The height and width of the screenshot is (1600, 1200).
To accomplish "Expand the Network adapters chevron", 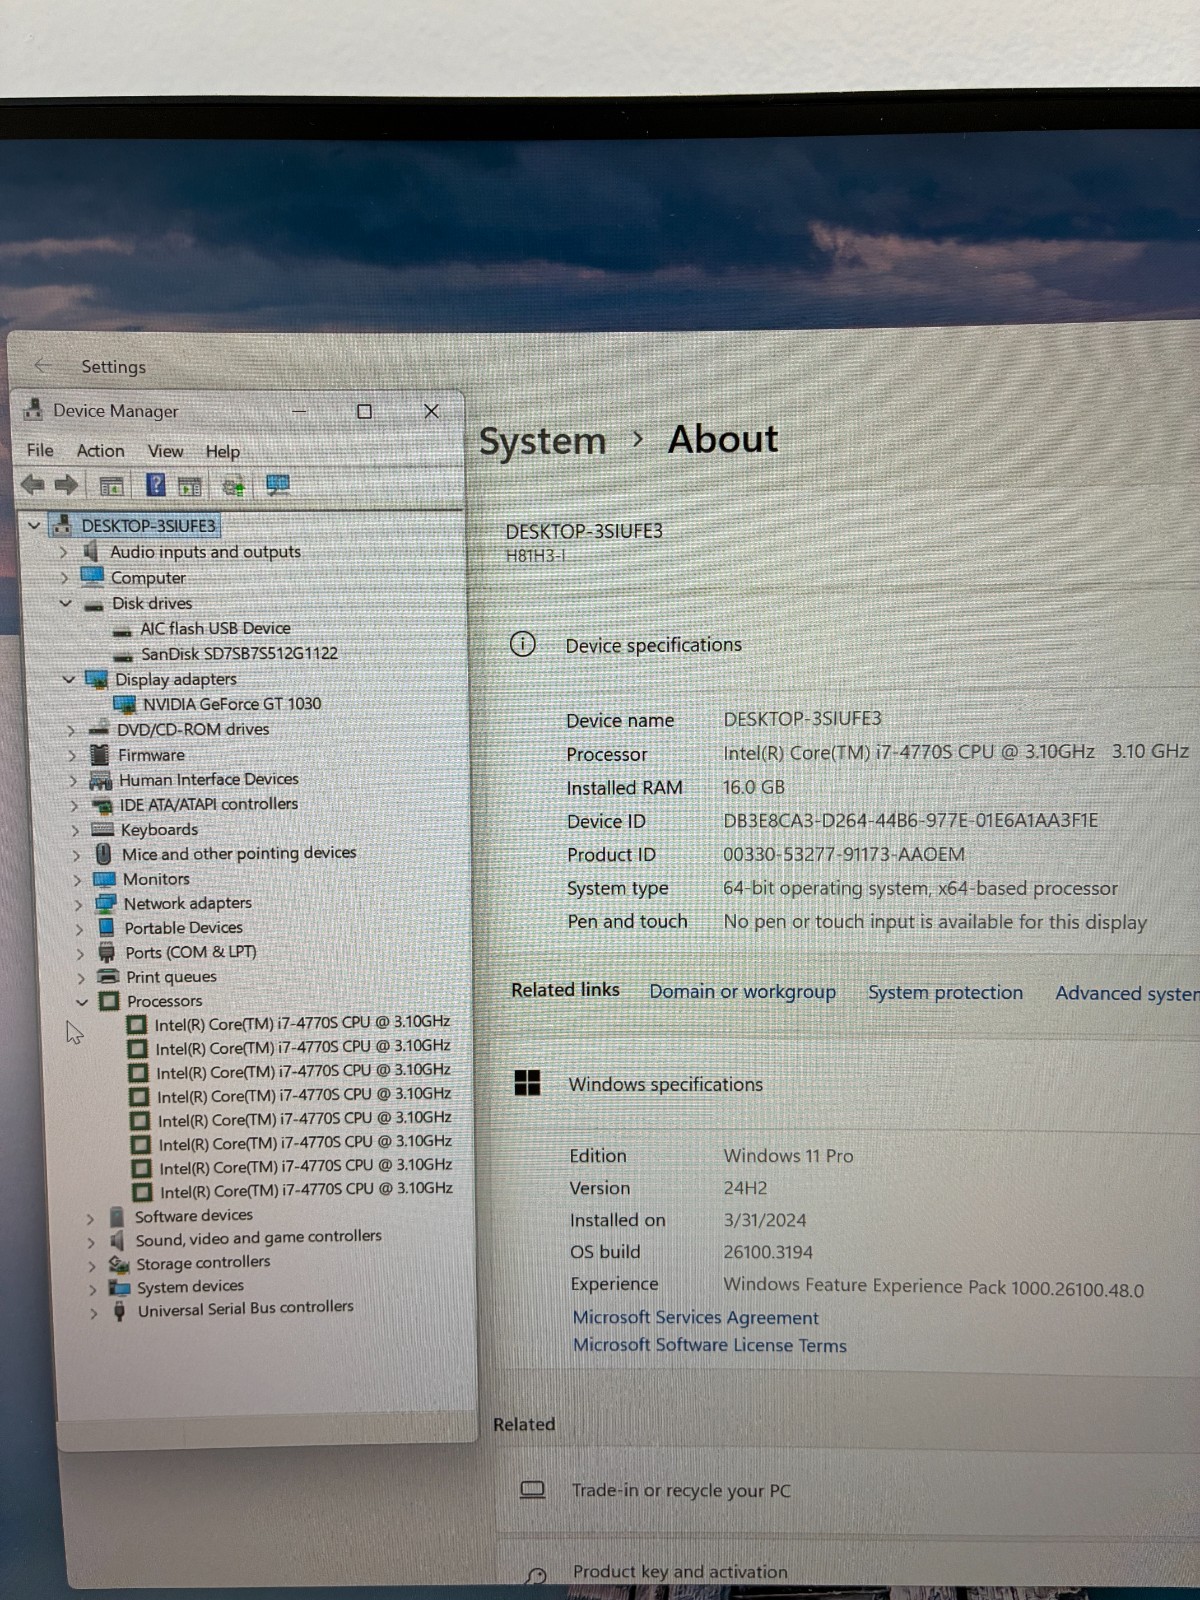I will (78, 904).
